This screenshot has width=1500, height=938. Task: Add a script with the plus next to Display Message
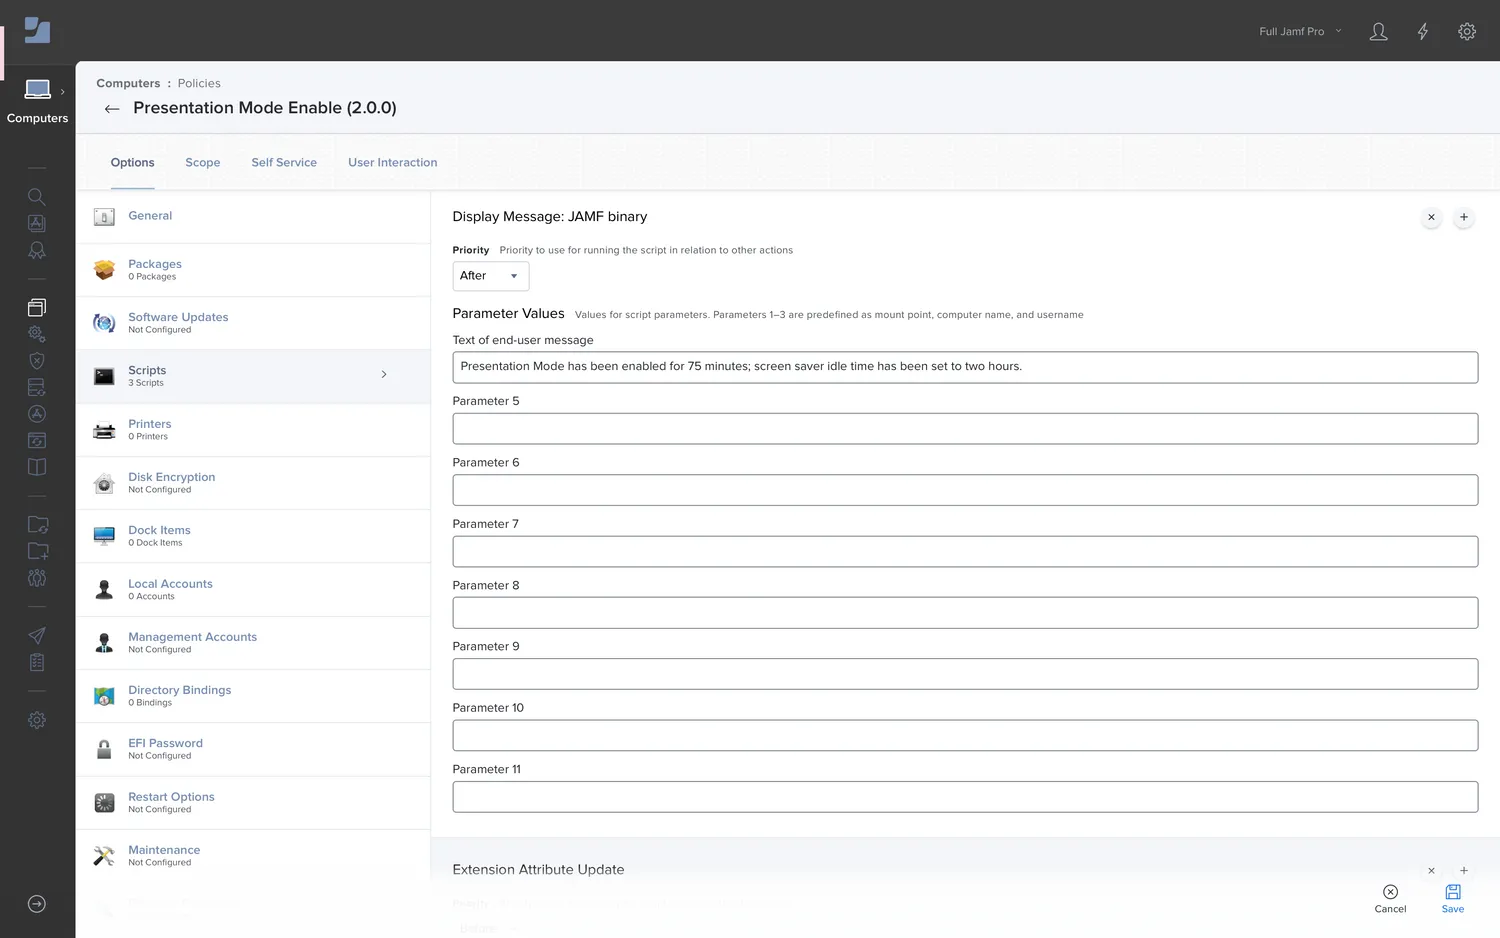tap(1464, 217)
